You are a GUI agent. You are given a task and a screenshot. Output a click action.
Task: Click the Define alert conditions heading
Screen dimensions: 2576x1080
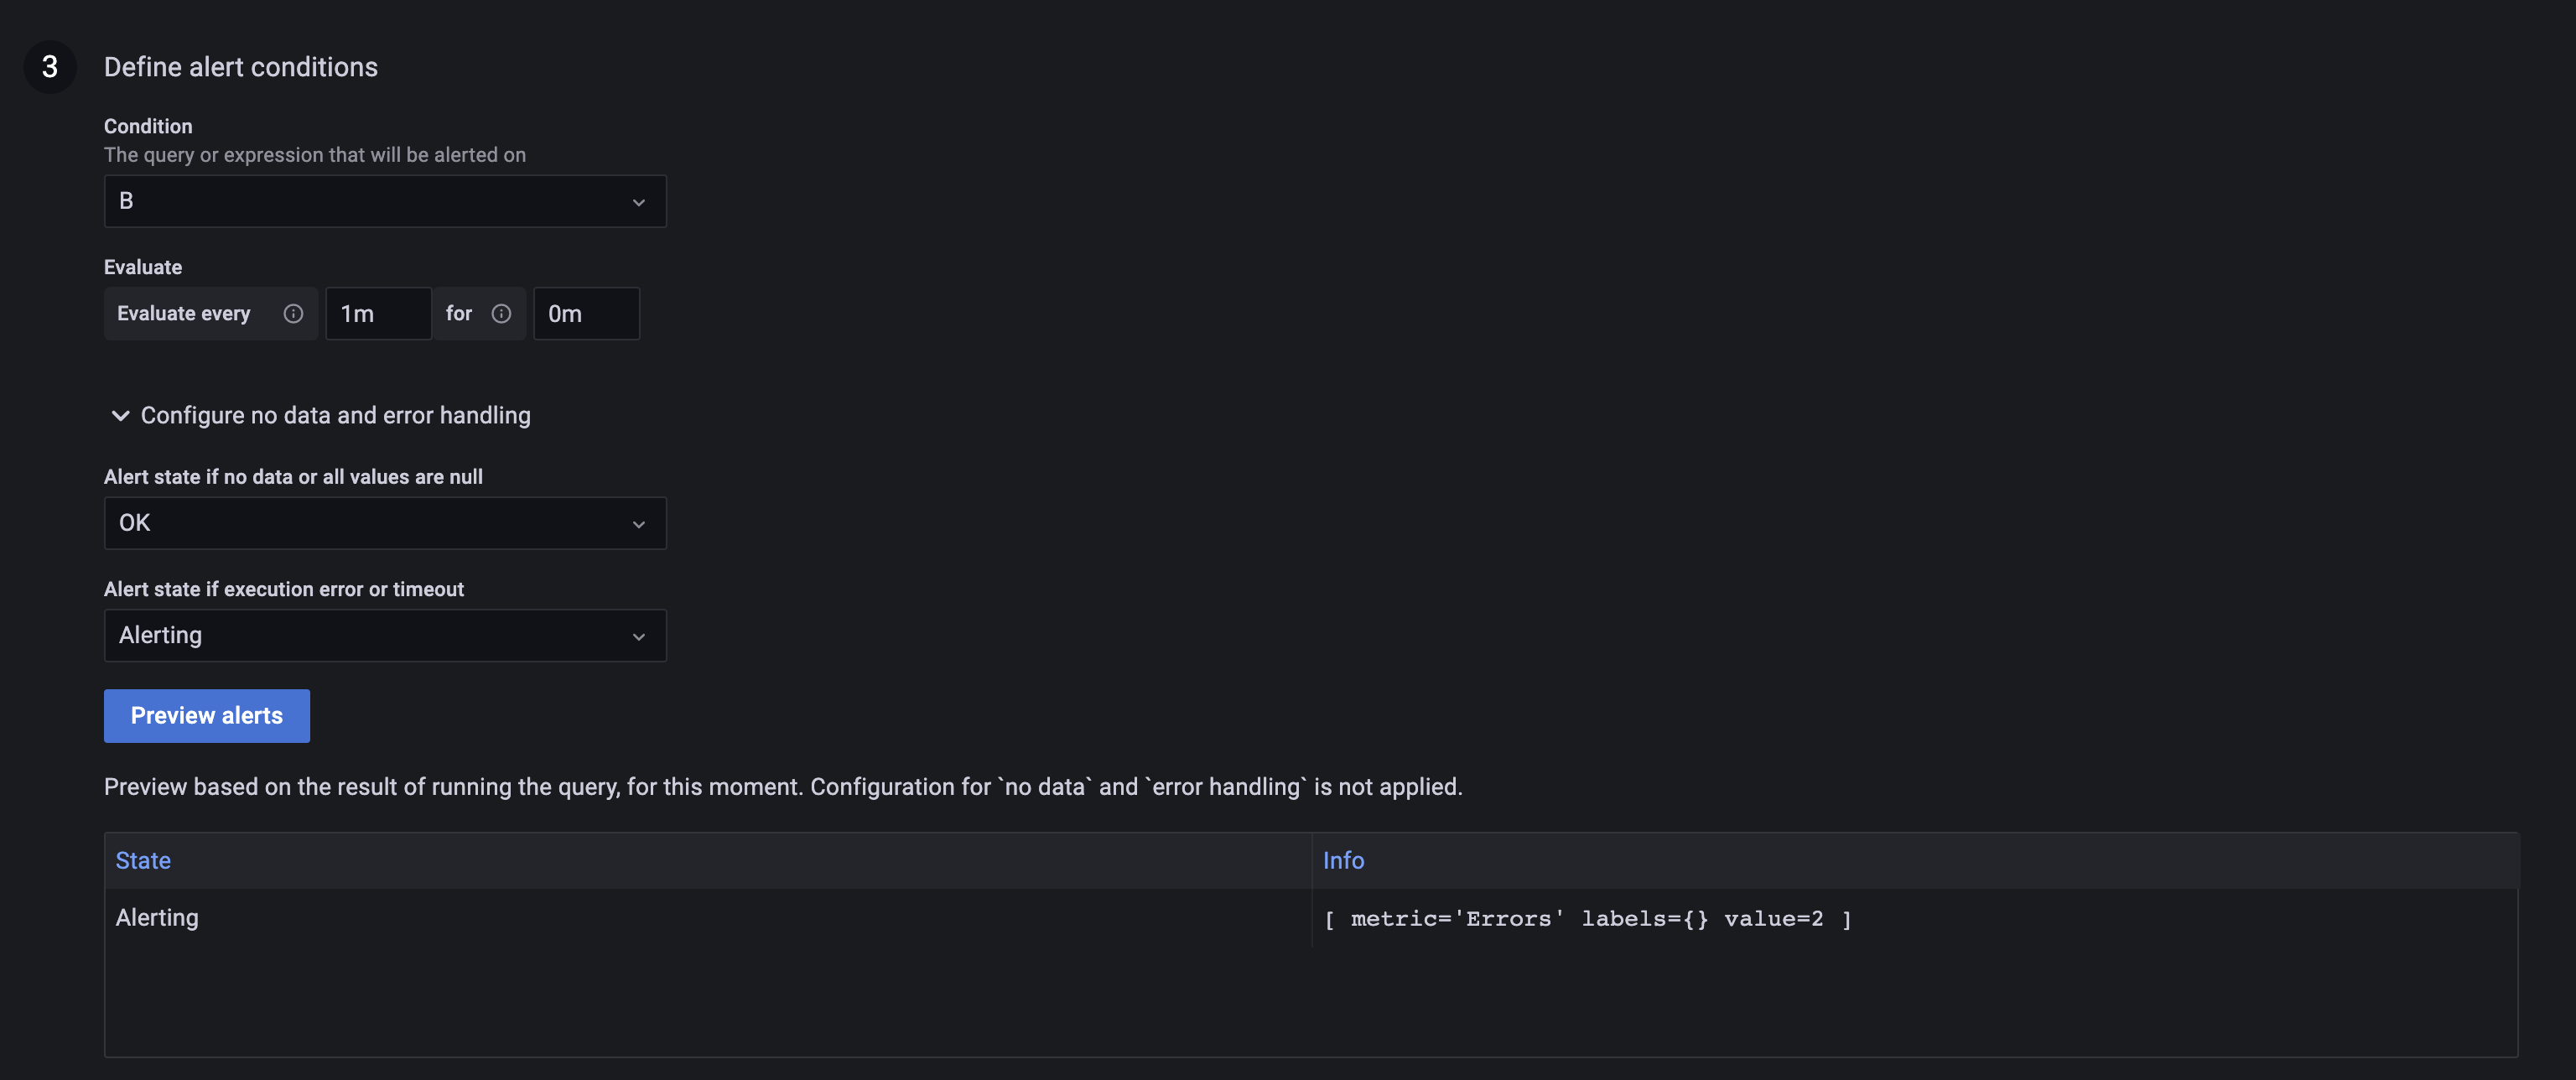pyautogui.click(x=241, y=67)
